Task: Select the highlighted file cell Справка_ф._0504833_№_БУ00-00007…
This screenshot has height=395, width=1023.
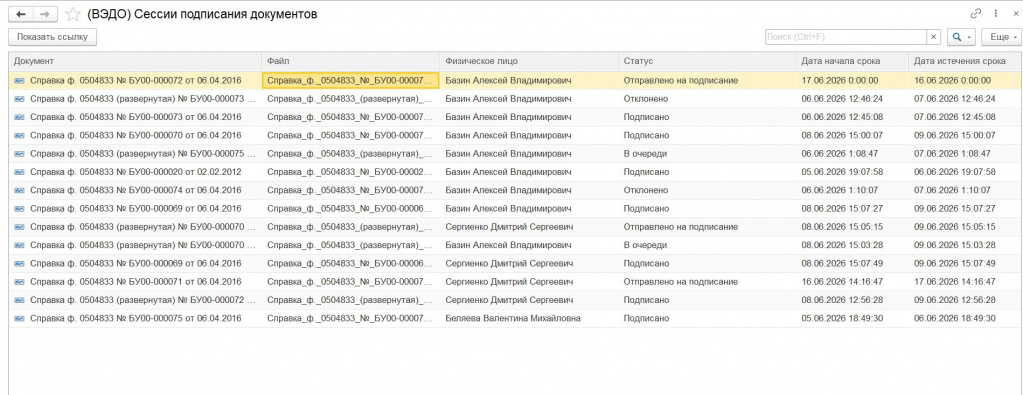Action: coord(351,81)
